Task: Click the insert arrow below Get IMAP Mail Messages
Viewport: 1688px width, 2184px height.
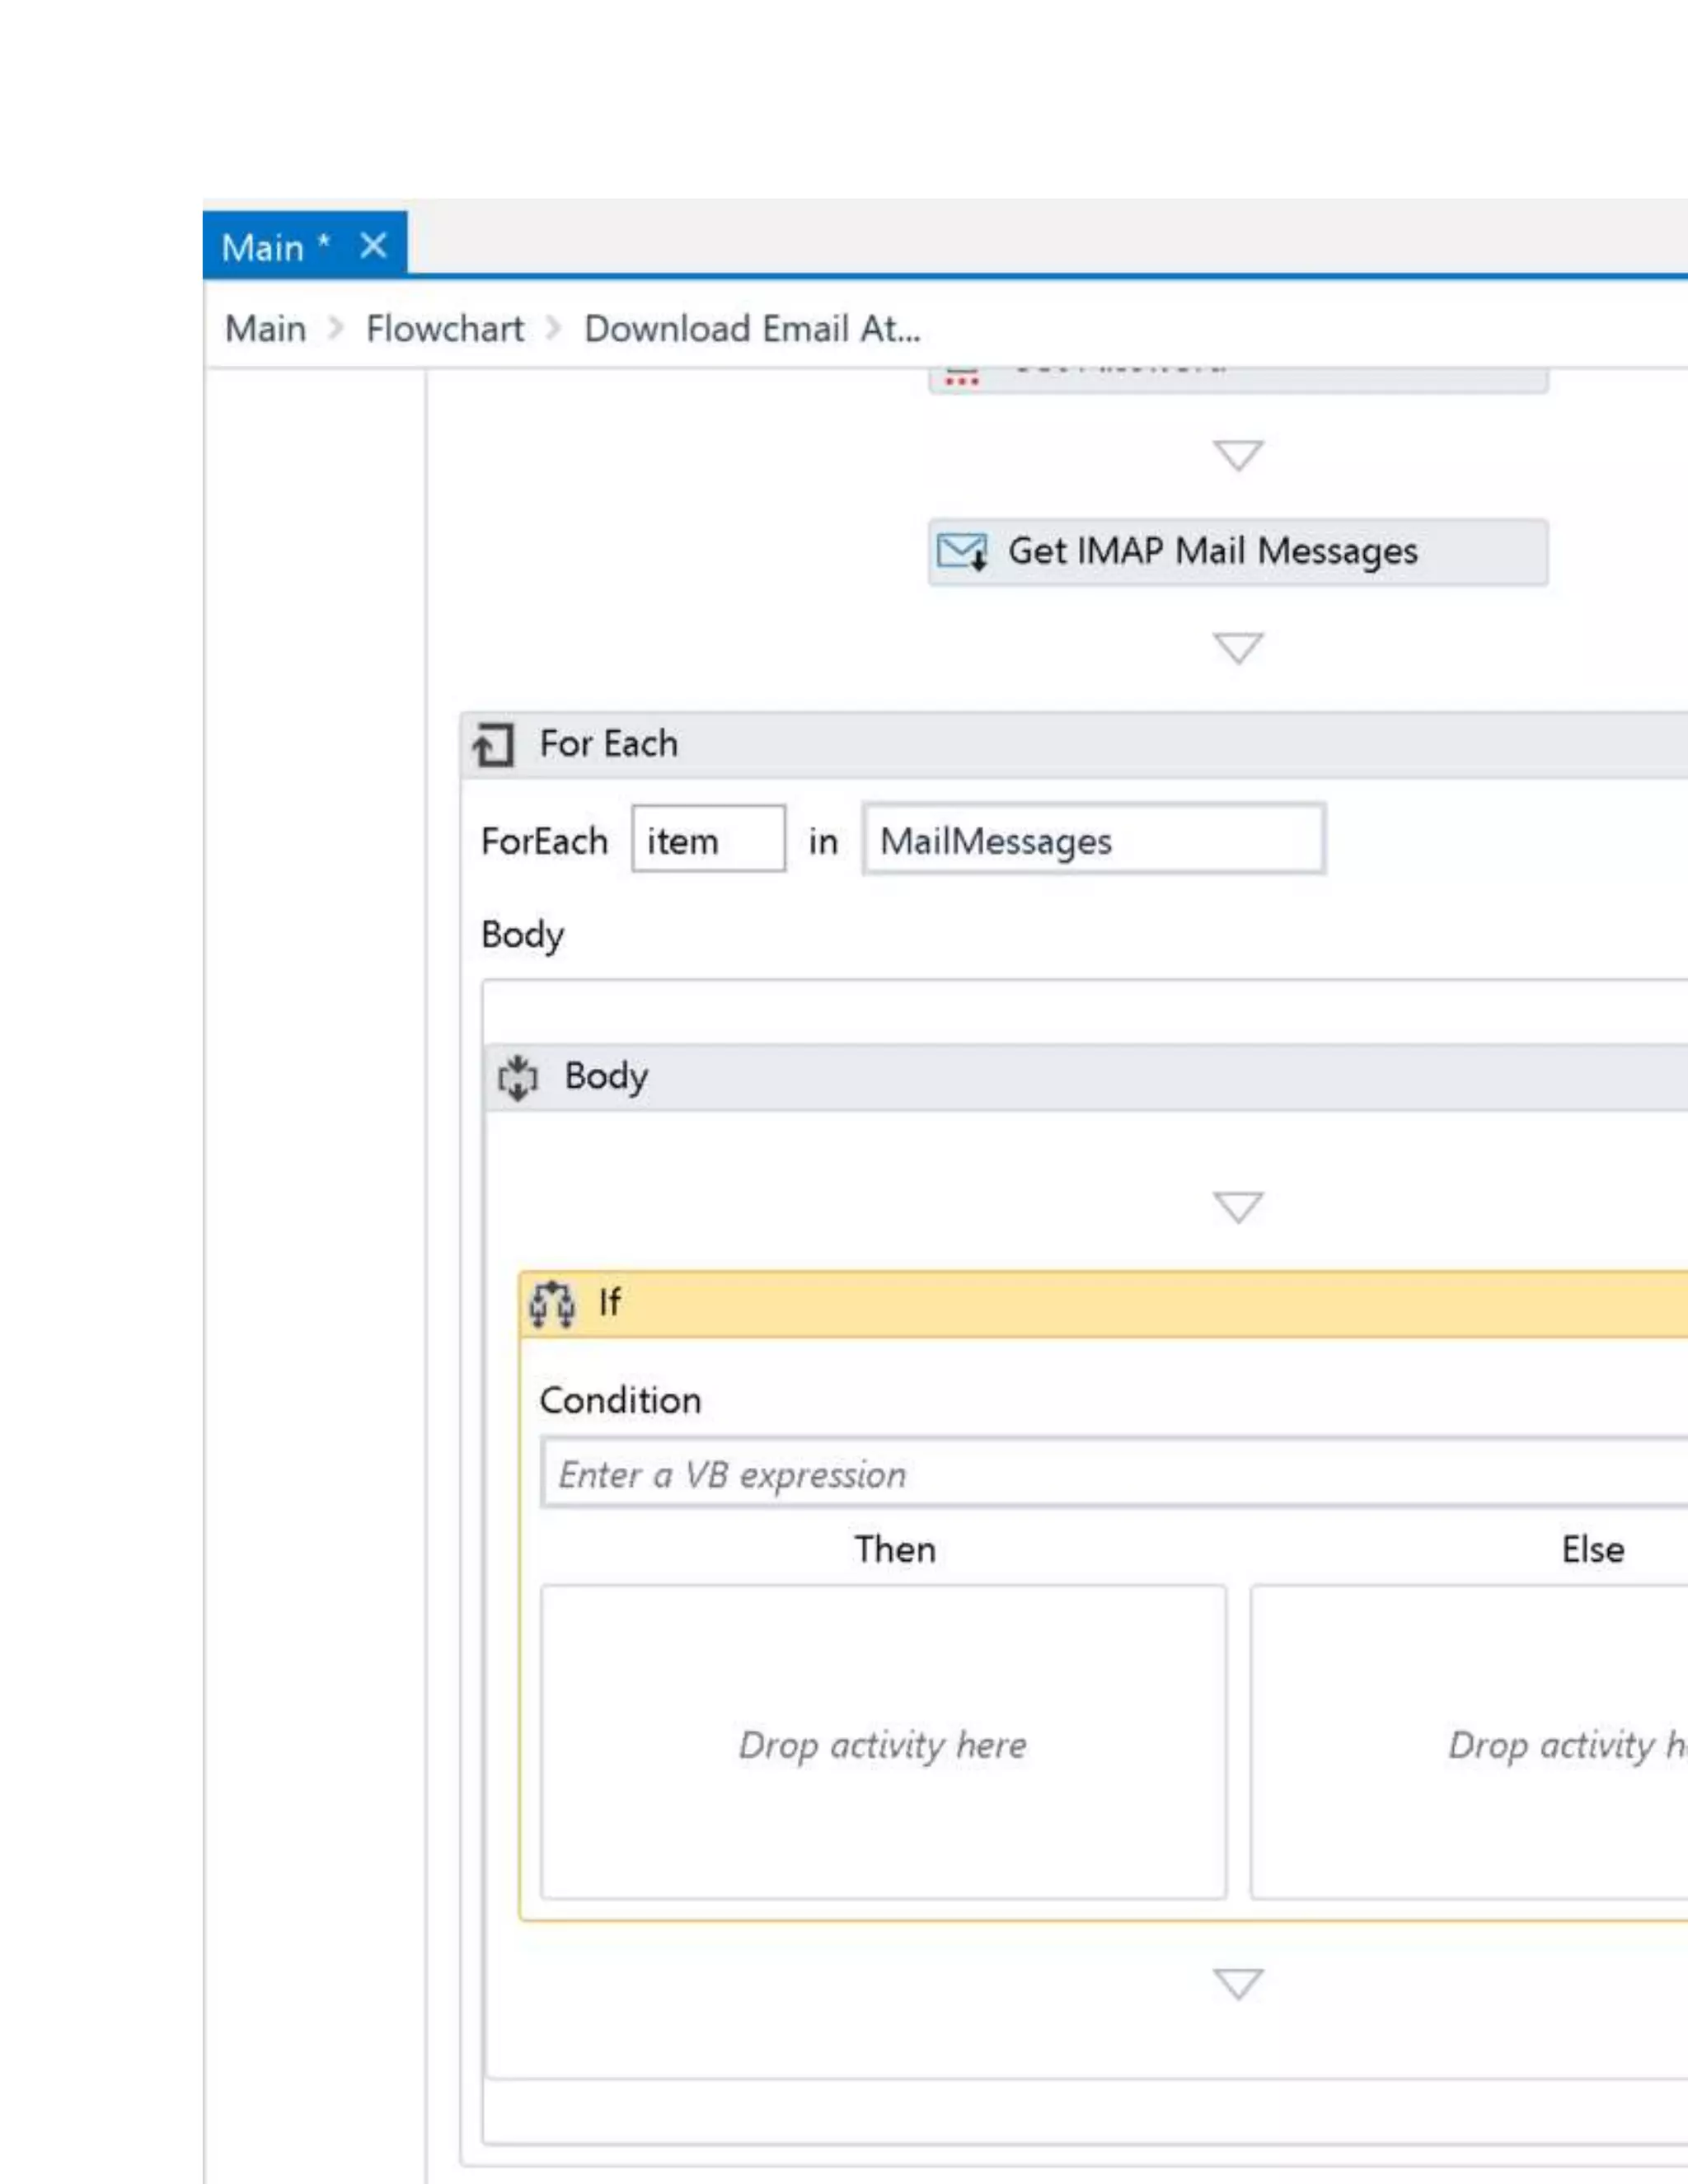Action: pos(1237,648)
